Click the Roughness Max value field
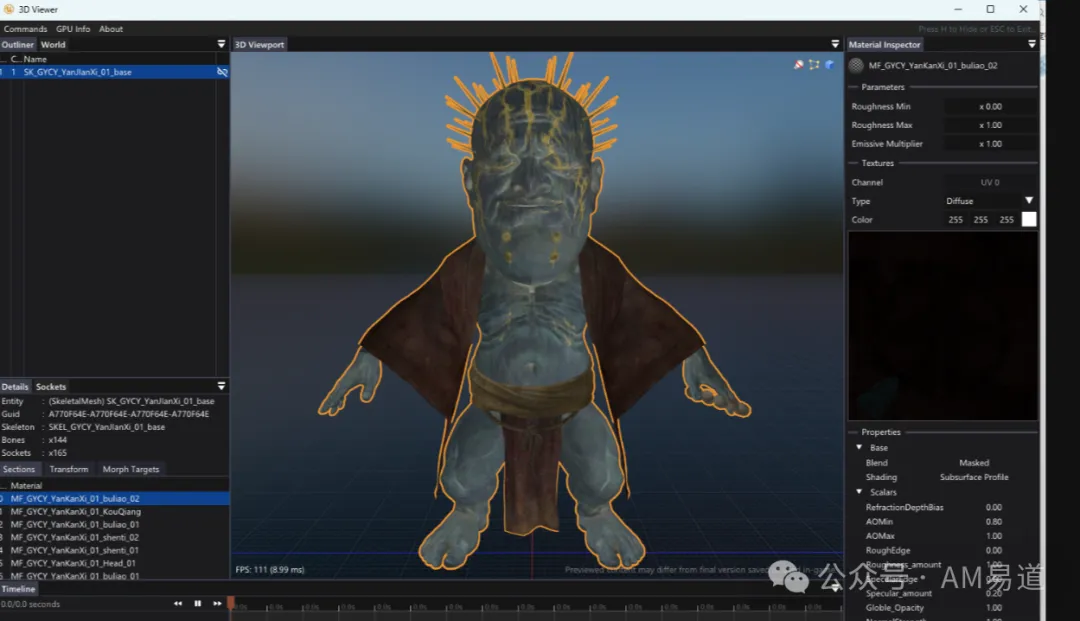 [990, 125]
